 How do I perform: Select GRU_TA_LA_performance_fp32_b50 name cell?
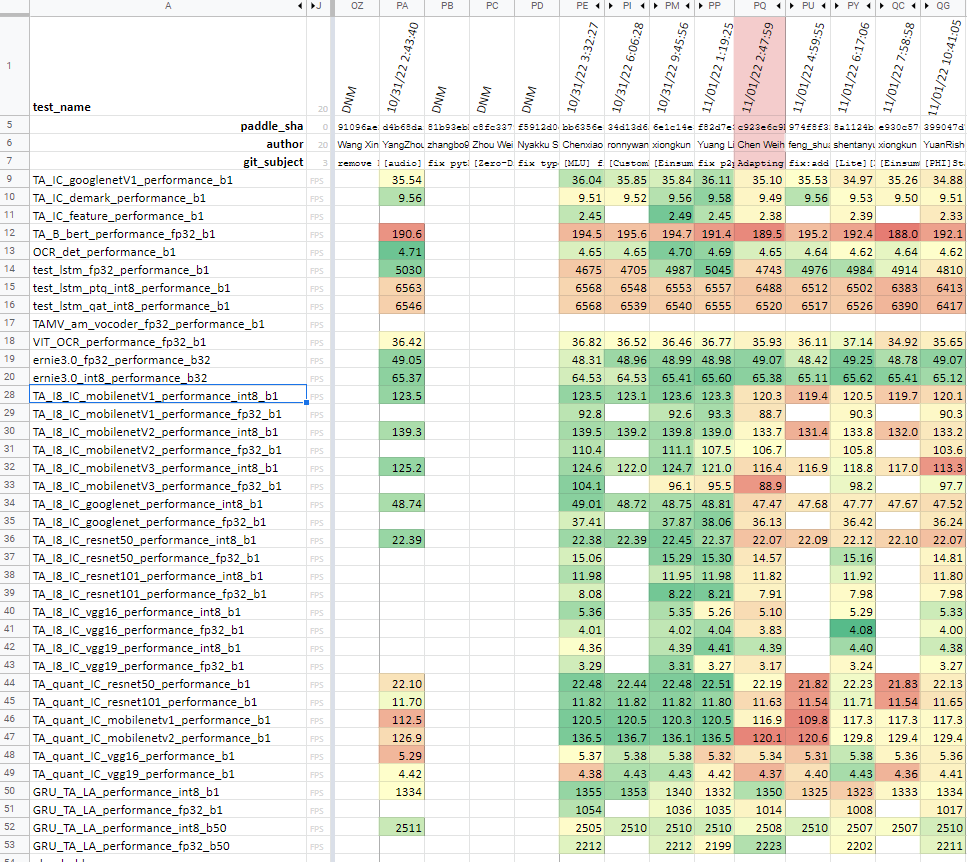tap(168, 846)
